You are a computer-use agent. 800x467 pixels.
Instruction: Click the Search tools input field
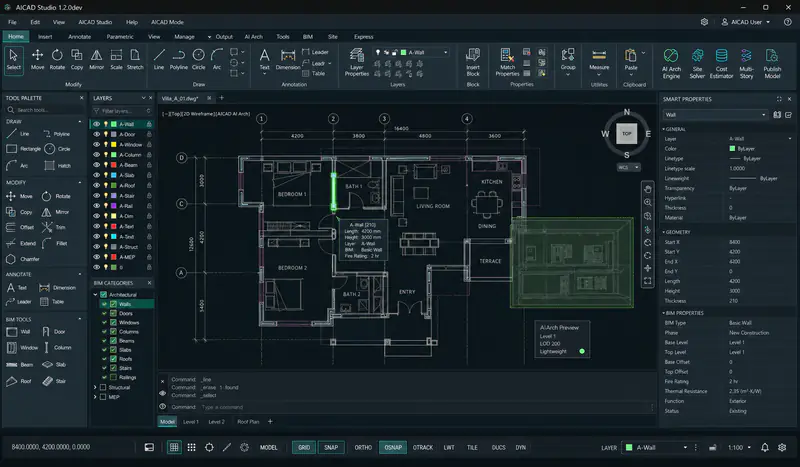pyautogui.click(x=45, y=110)
